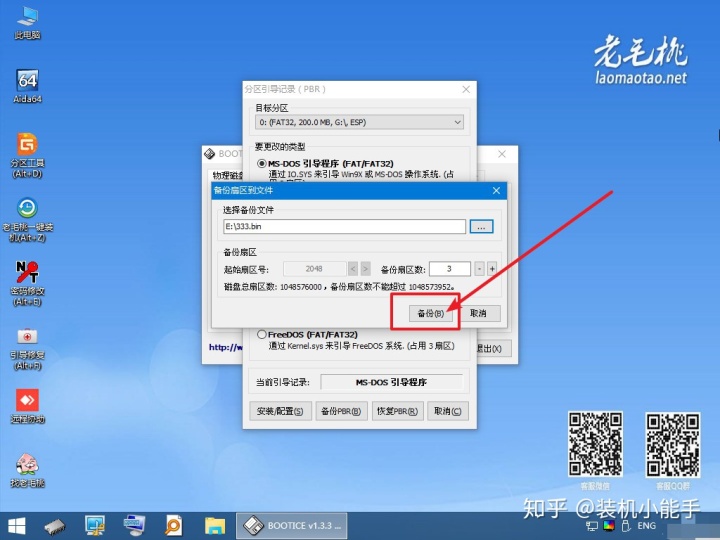Click the network tray icon
720x540 pixels.
(x=592, y=526)
